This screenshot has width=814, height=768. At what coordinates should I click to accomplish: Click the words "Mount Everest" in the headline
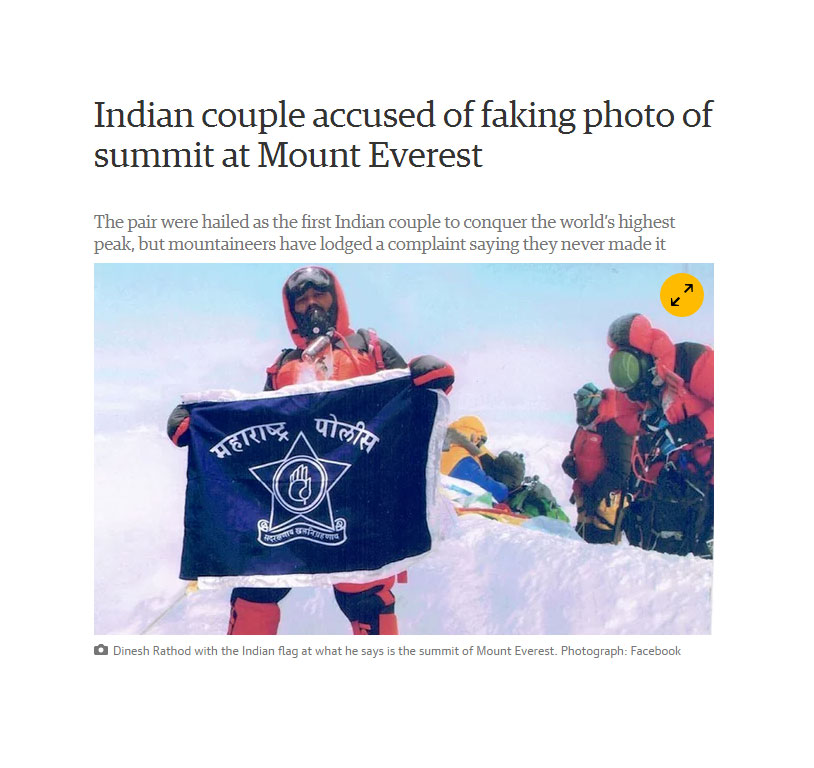point(370,155)
